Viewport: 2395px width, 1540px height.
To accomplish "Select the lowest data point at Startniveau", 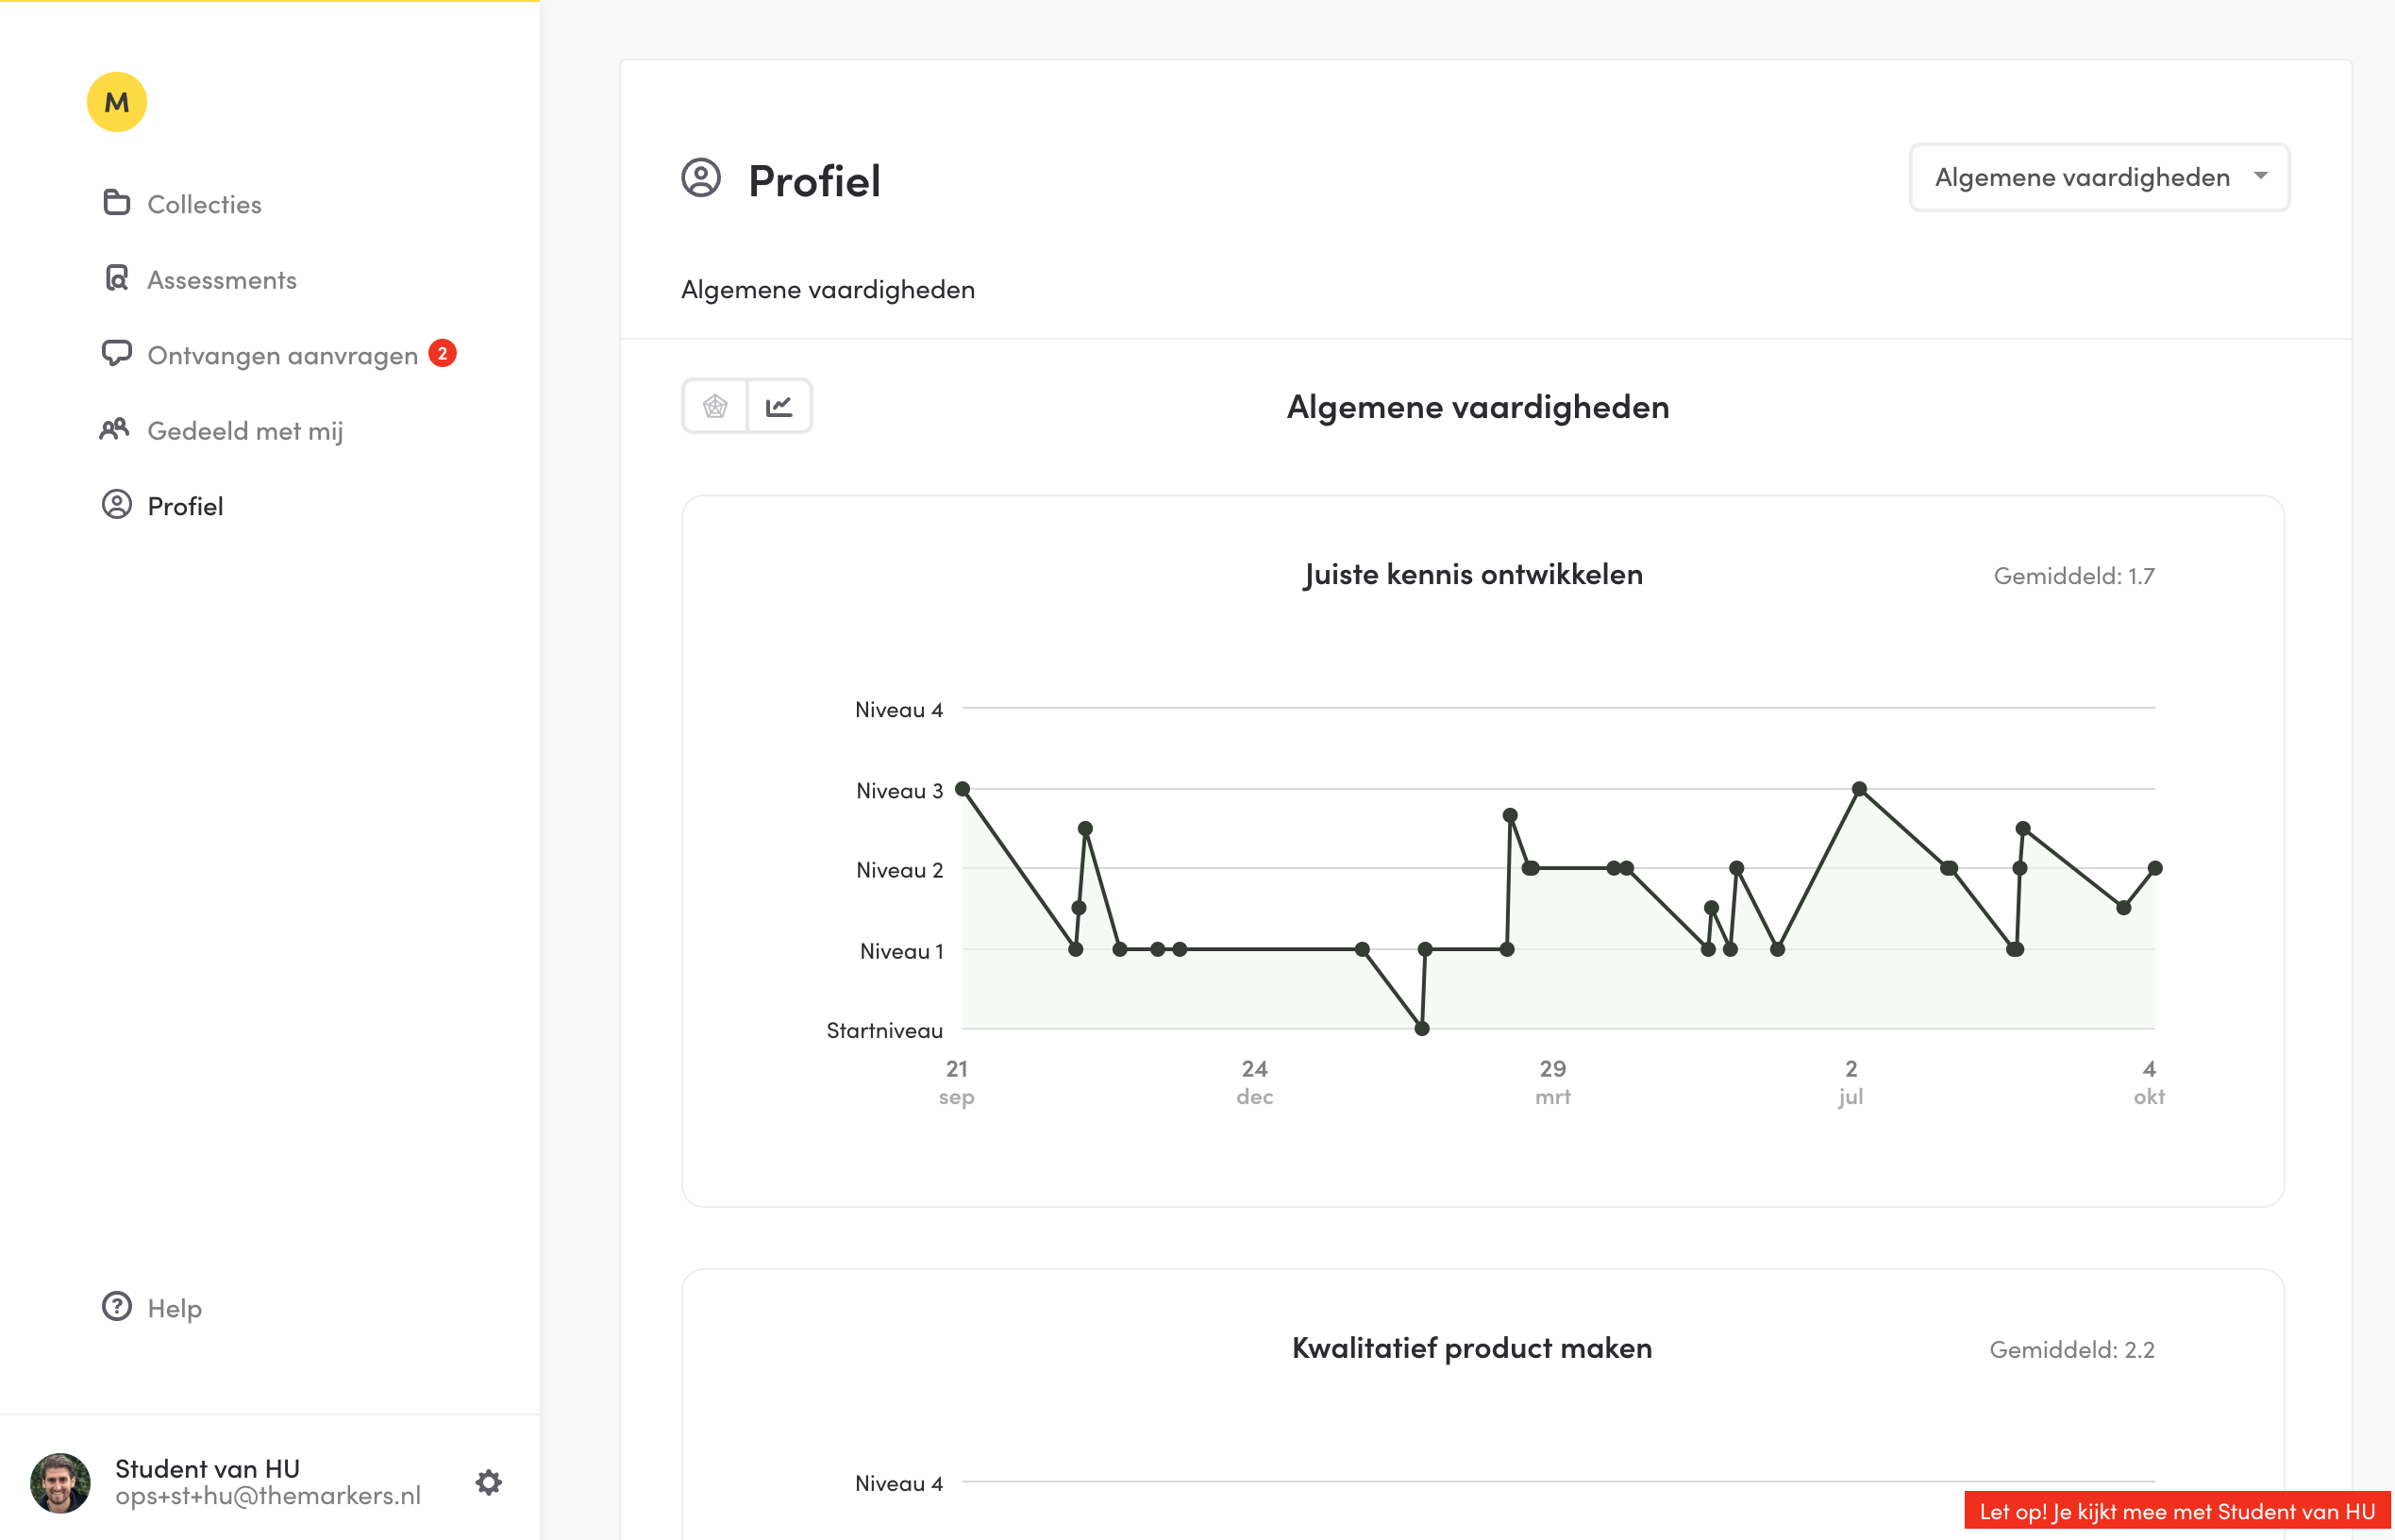I will 1422,1029.
